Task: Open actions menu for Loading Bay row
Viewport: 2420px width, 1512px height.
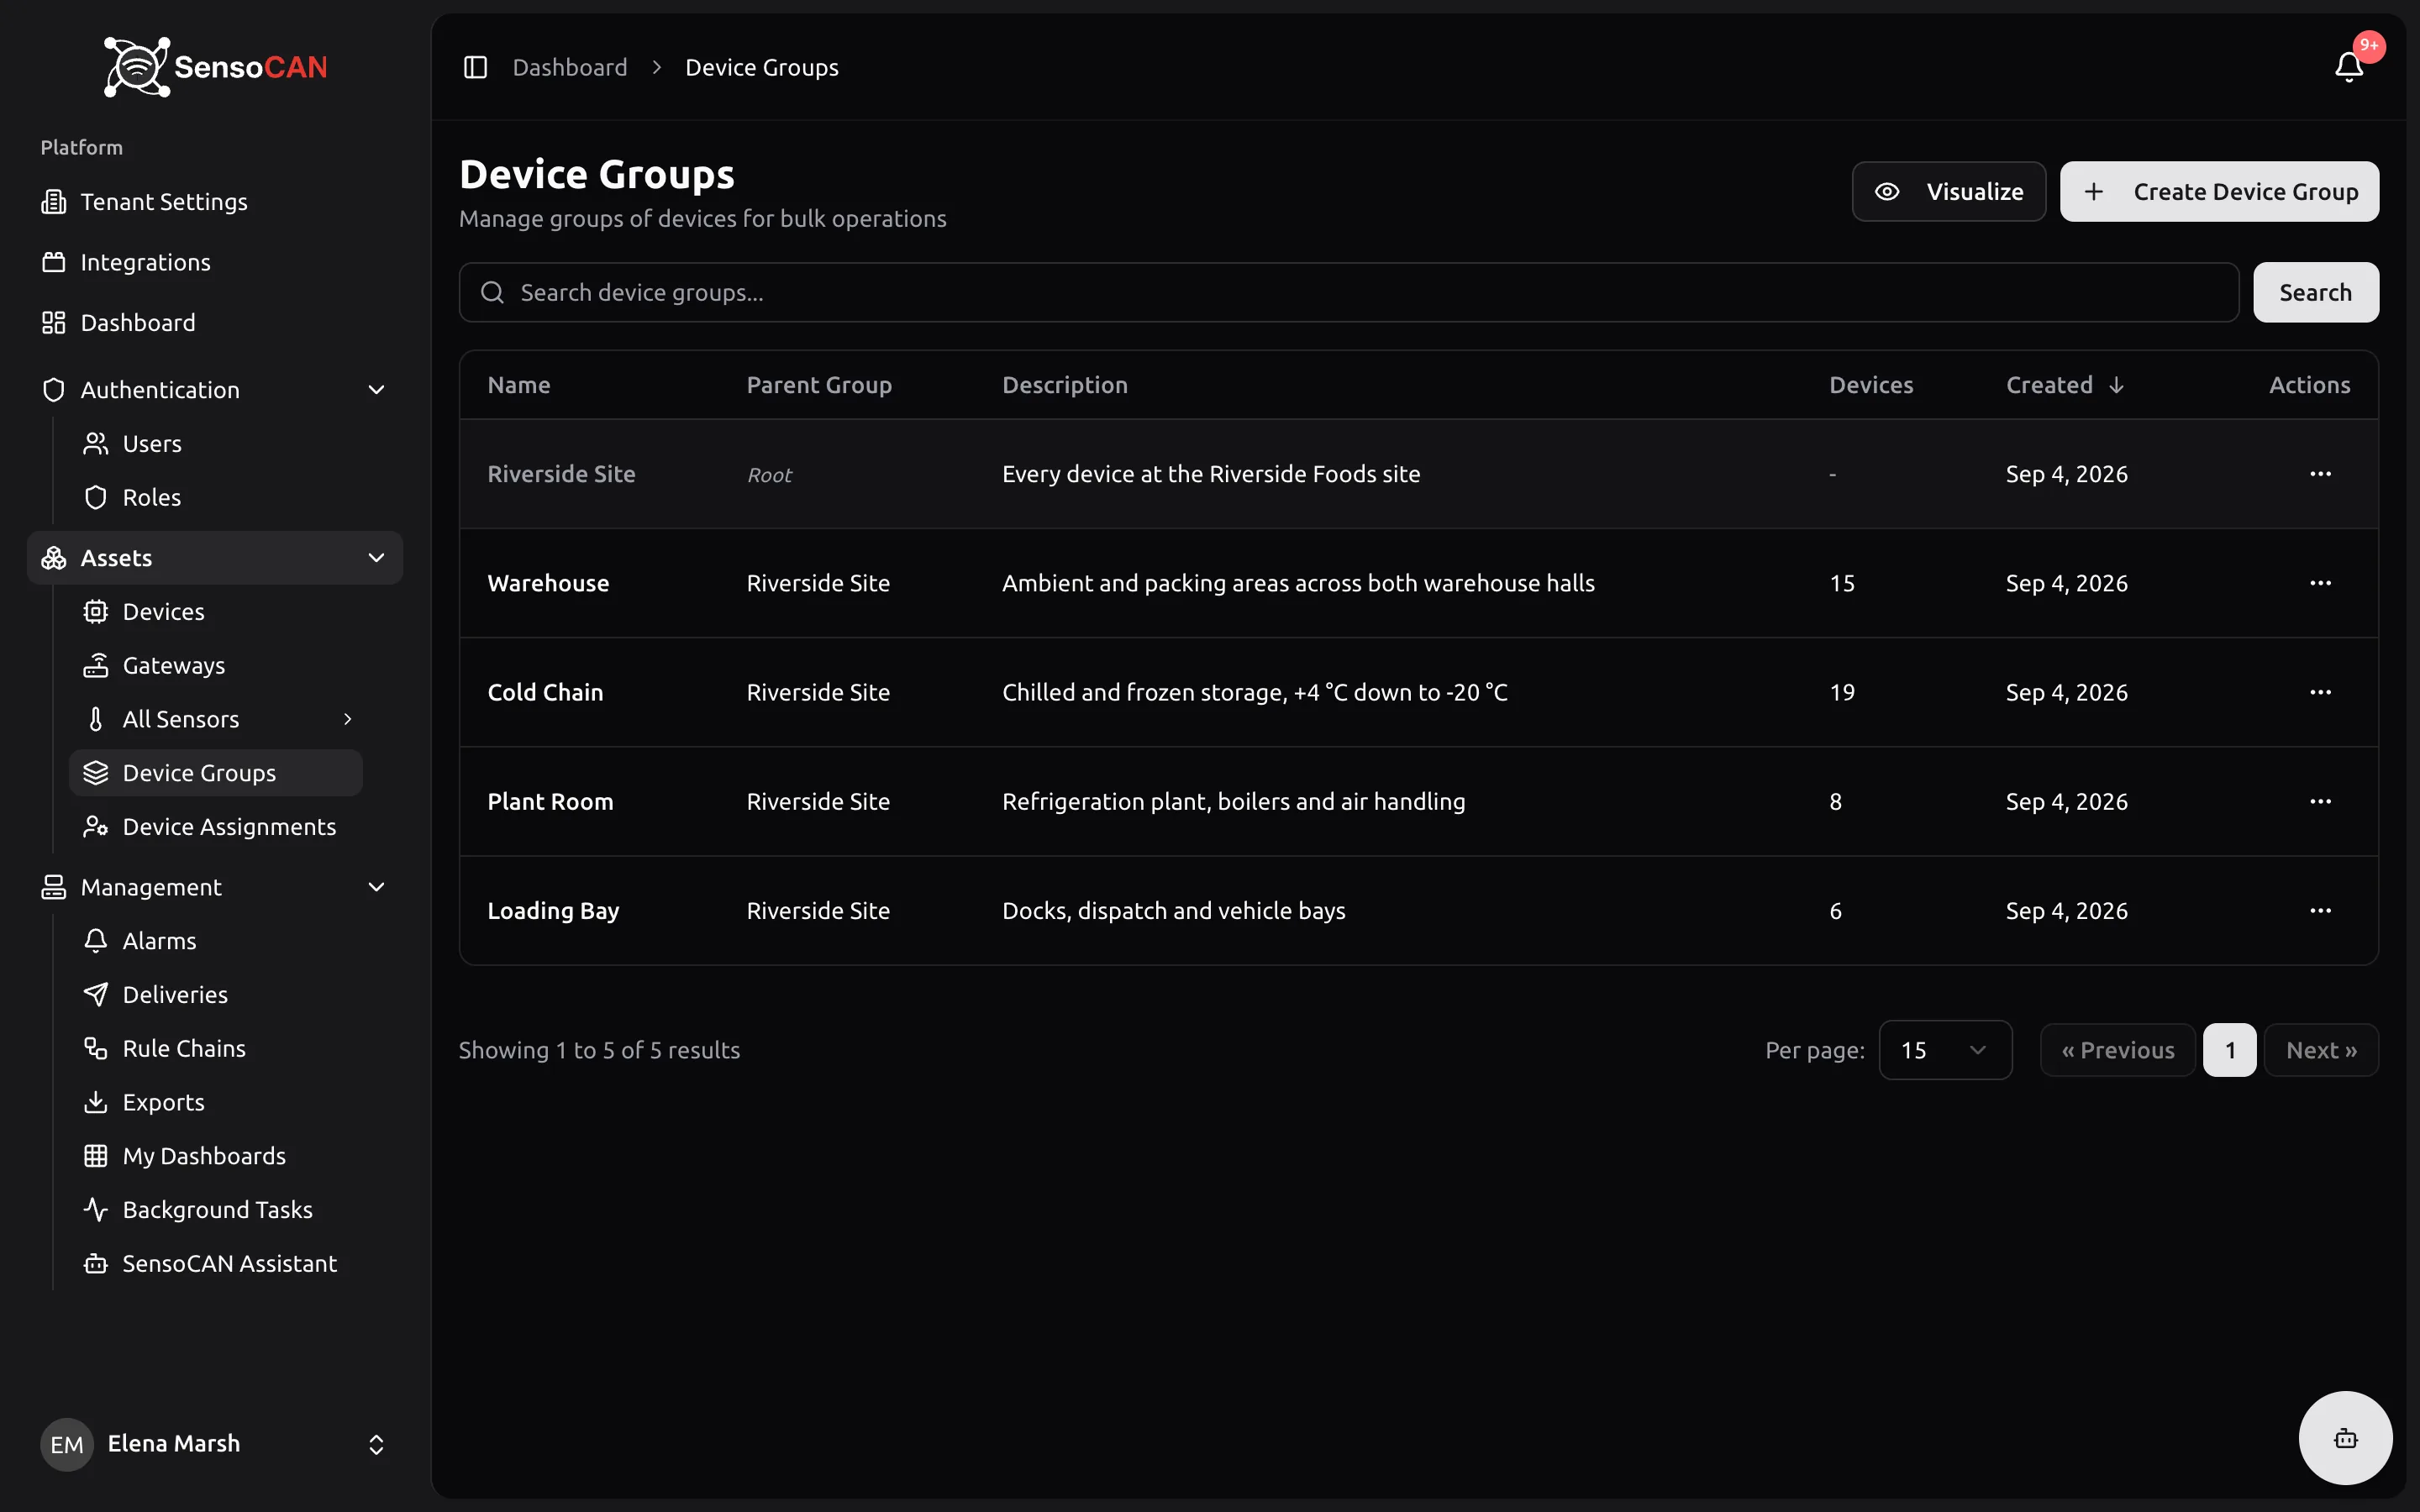Action: [2320, 911]
